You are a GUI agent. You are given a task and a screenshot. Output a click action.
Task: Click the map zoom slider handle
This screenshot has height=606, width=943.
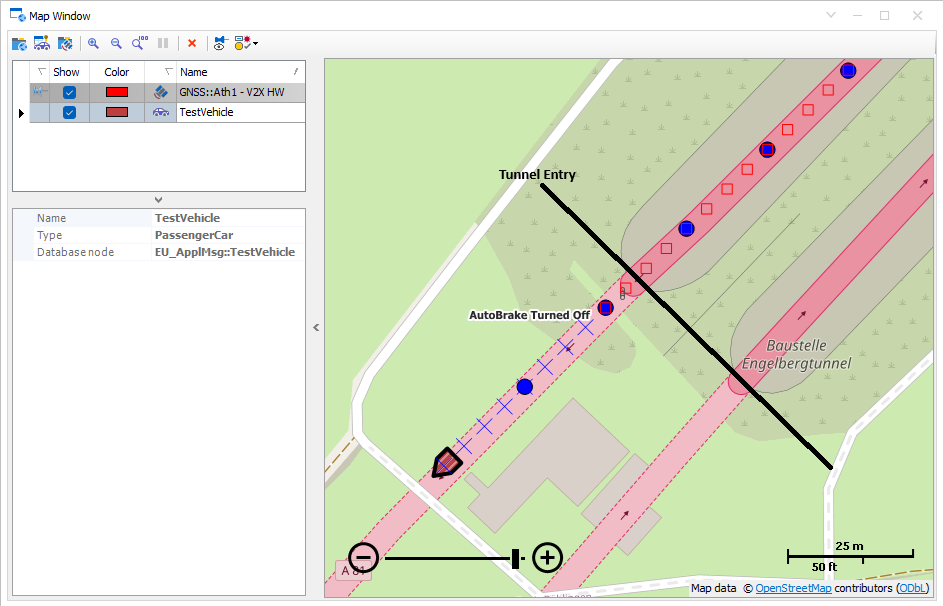pos(515,558)
